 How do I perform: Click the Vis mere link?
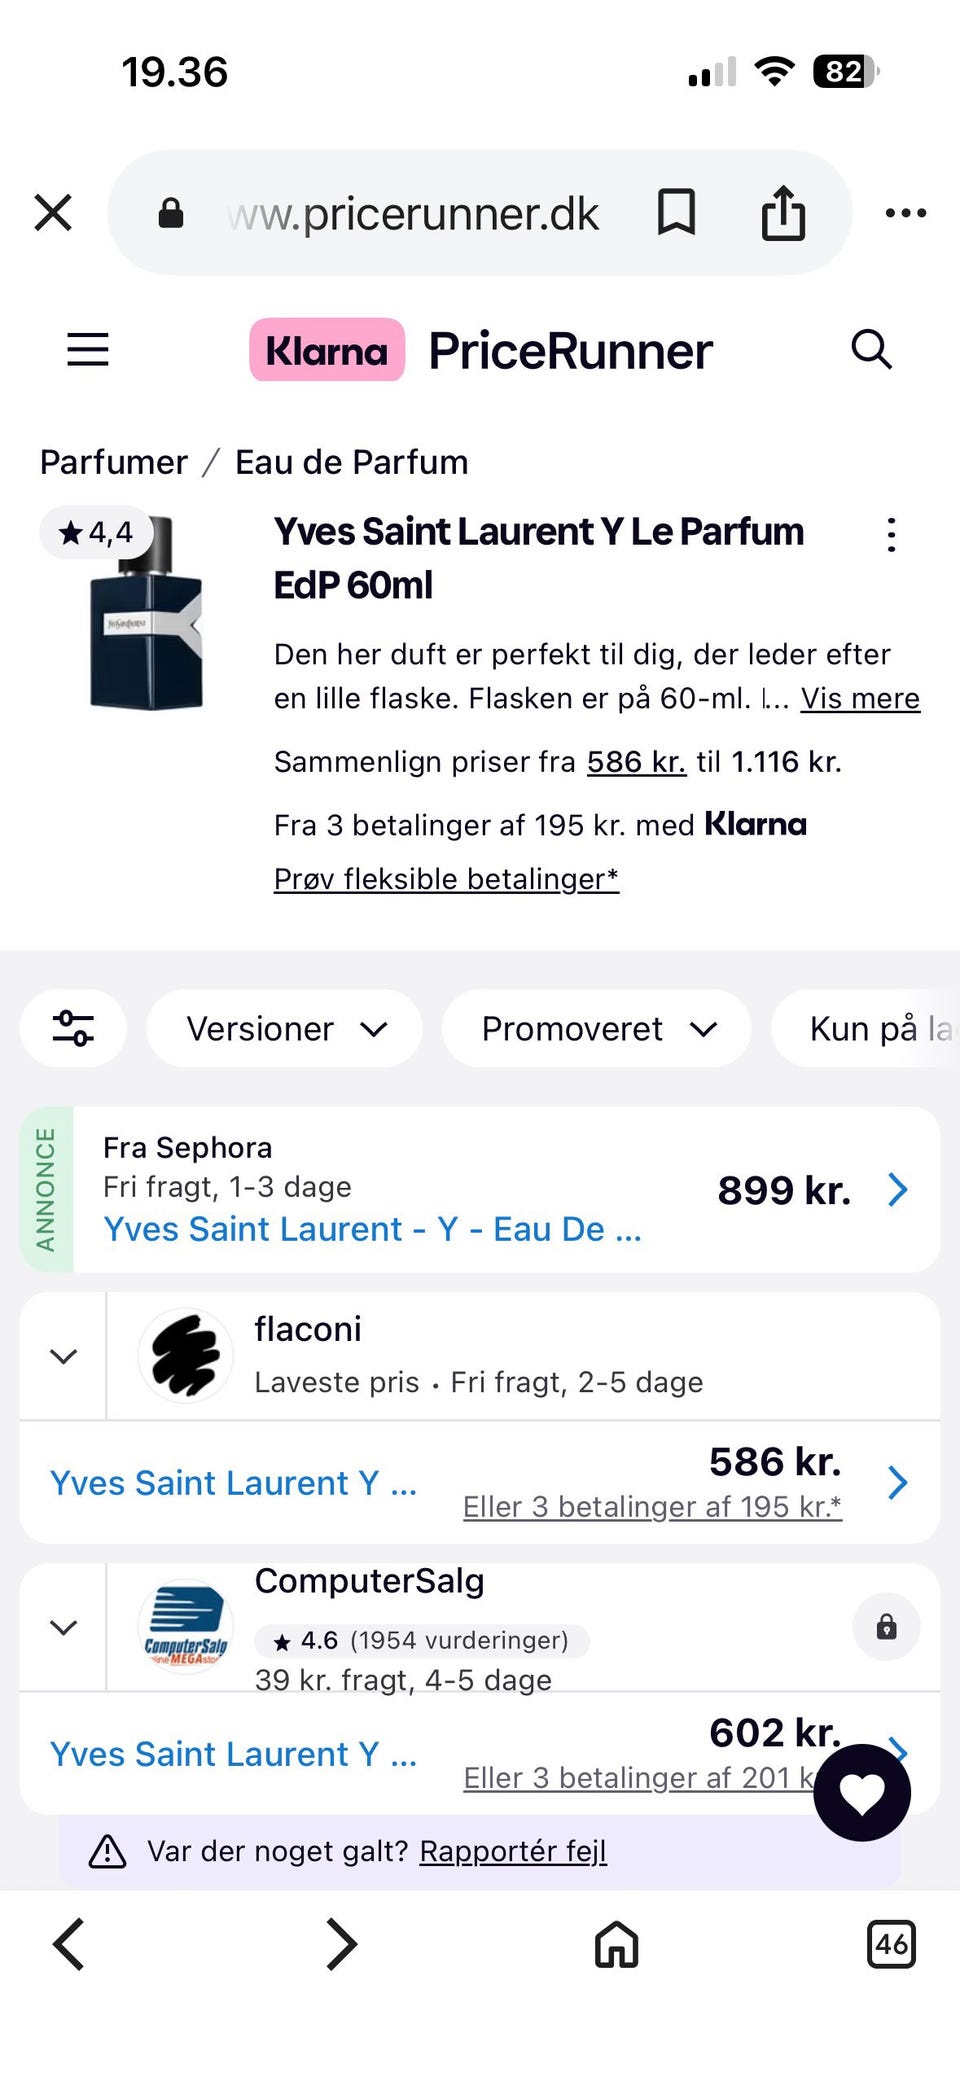860,698
